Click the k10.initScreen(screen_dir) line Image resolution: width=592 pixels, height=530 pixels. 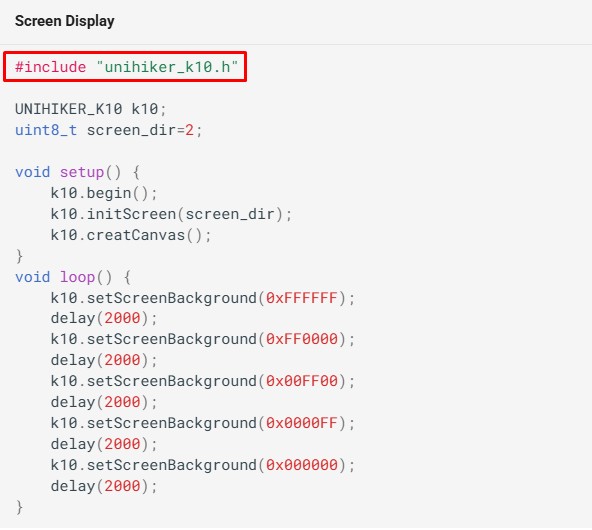click(171, 214)
